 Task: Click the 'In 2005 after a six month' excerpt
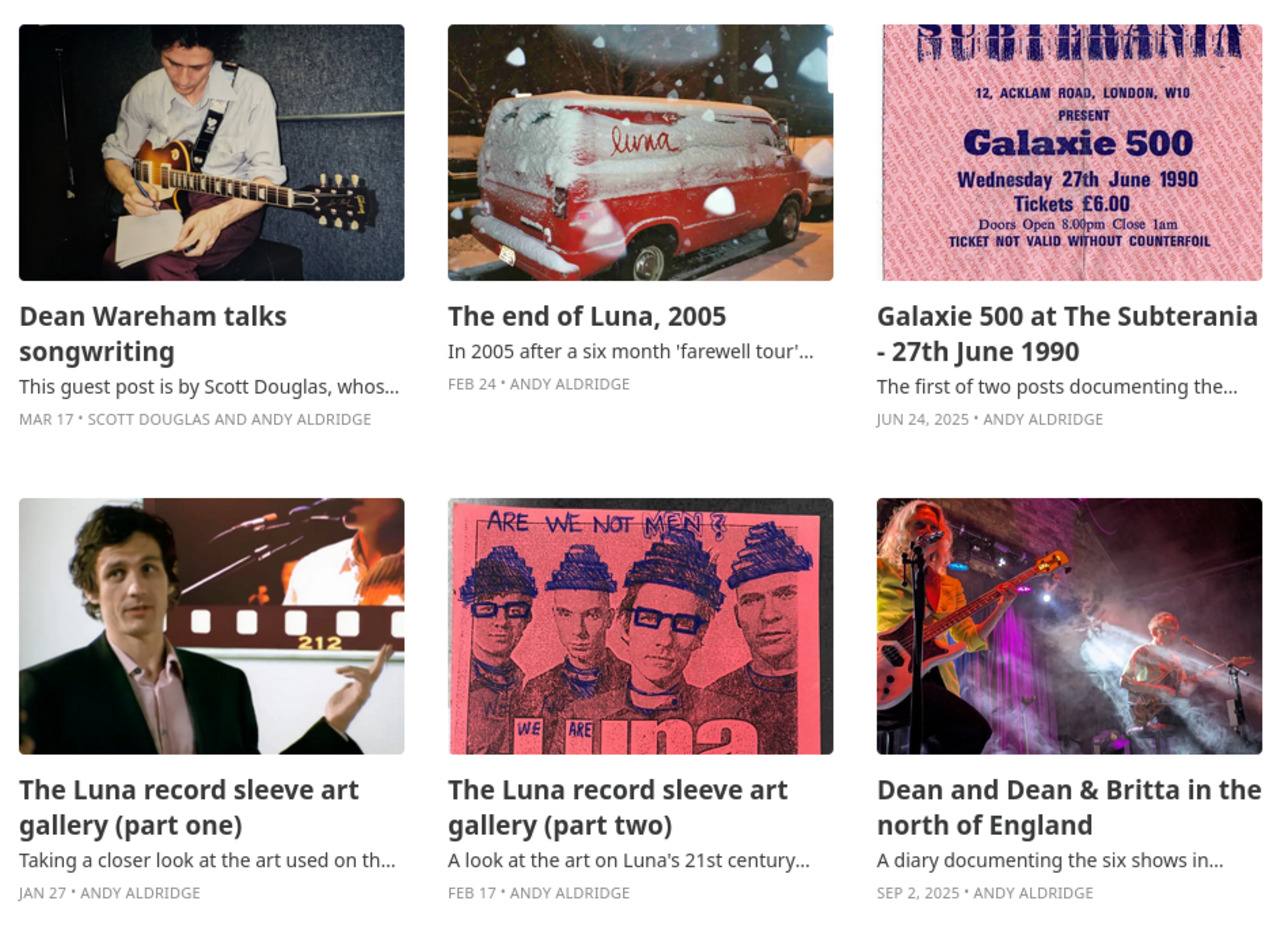(x=631, y=352)
